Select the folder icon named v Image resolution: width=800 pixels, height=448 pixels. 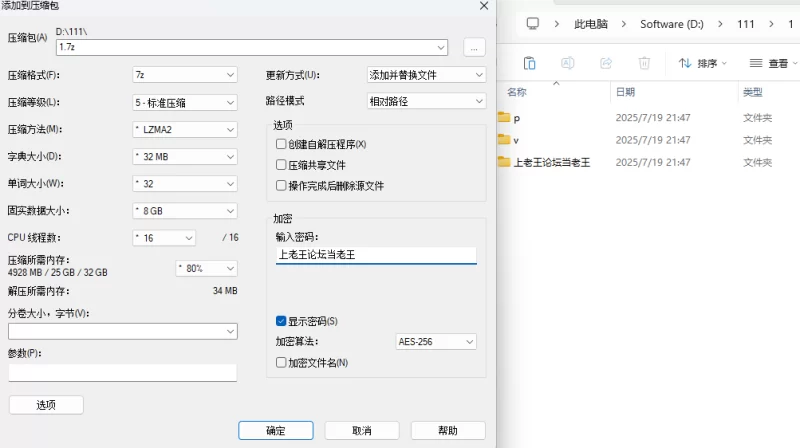[504, 139]
